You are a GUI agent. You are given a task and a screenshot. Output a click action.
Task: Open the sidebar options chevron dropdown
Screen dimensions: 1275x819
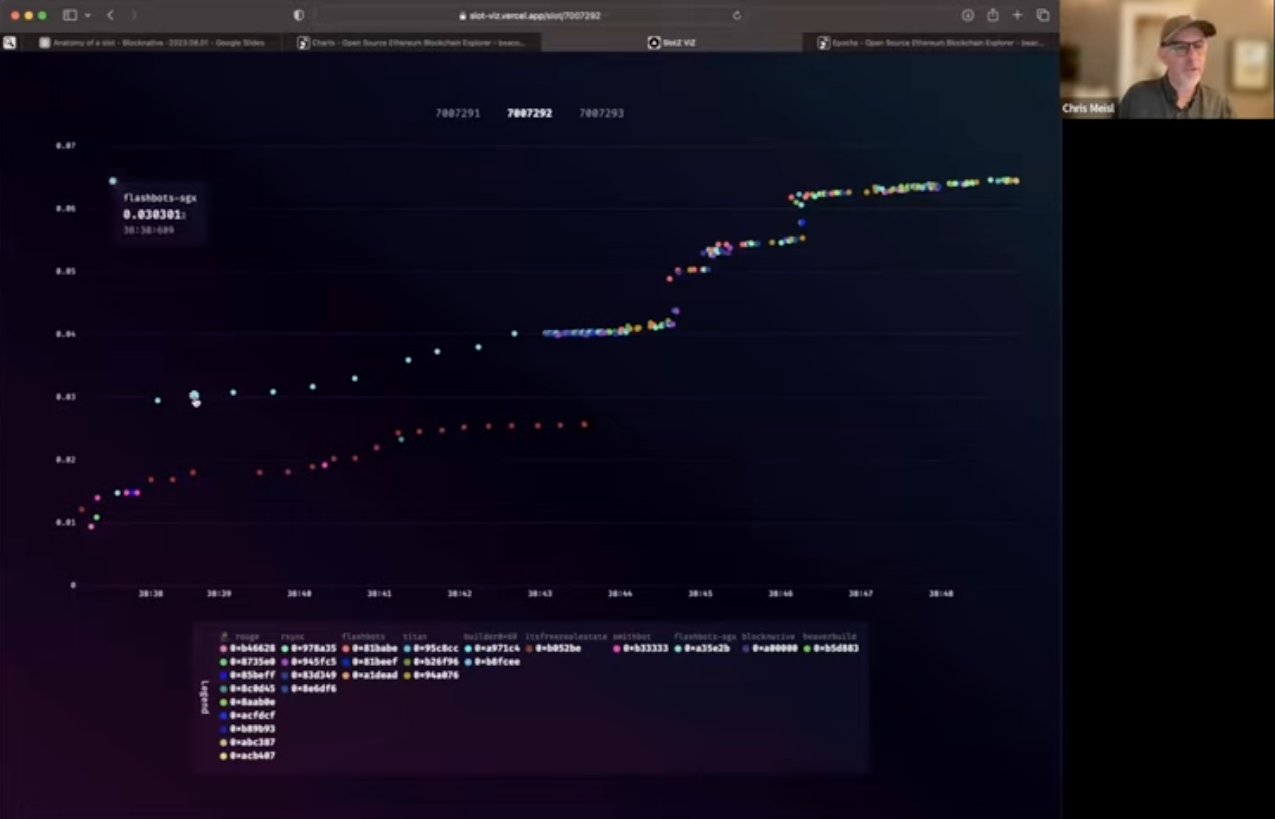[x=88, y=15]
